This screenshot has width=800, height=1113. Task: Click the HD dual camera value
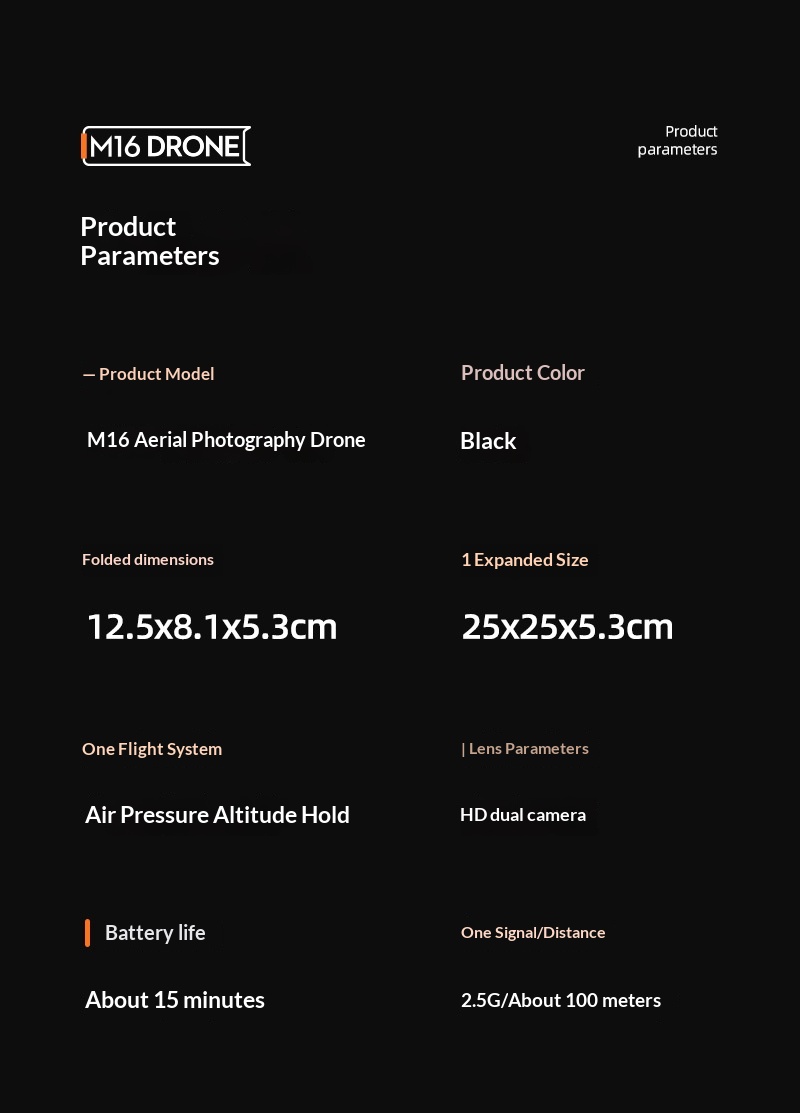tap(523, 815)
